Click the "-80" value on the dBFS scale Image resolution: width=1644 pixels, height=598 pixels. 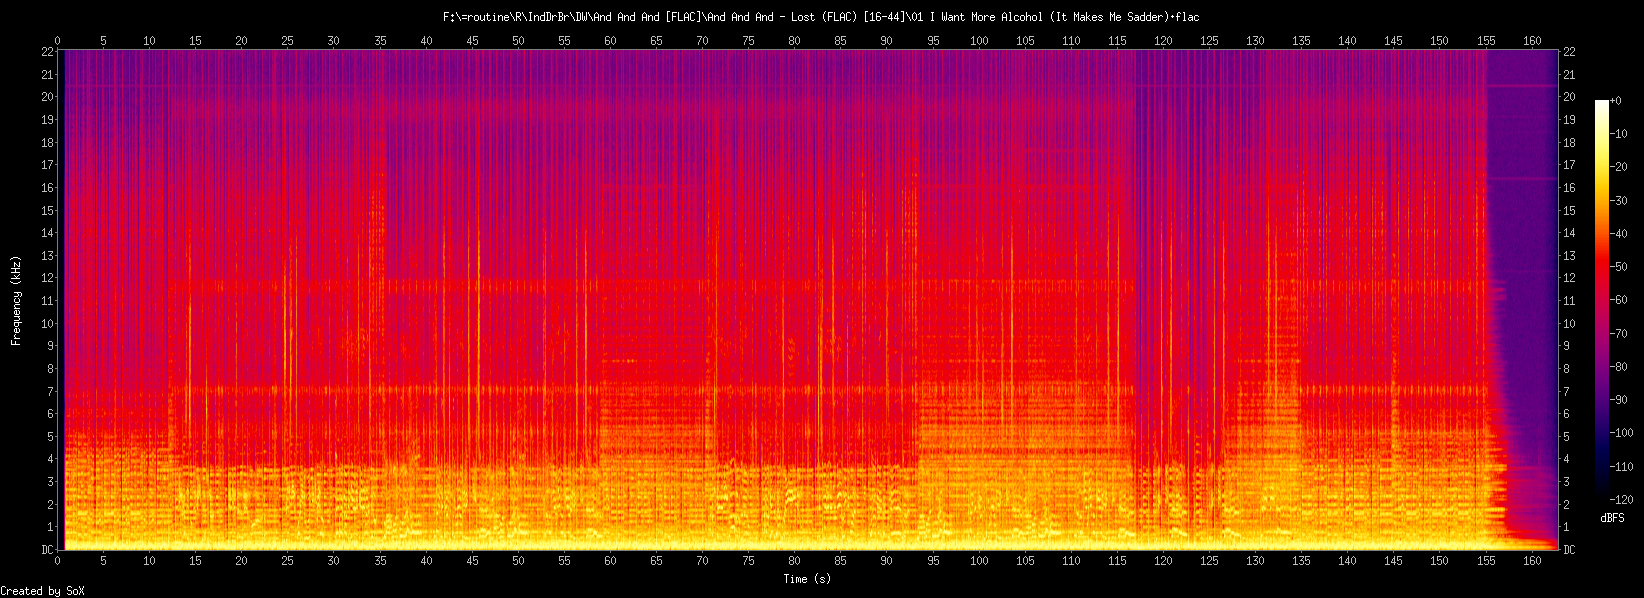(x=1618, y=367)
